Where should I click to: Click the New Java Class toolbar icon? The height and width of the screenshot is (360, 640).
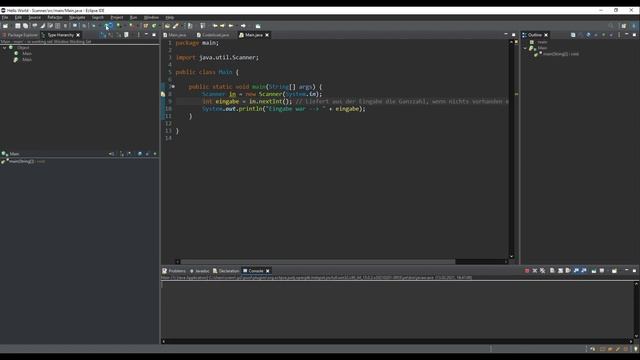[x=154, y=26]
